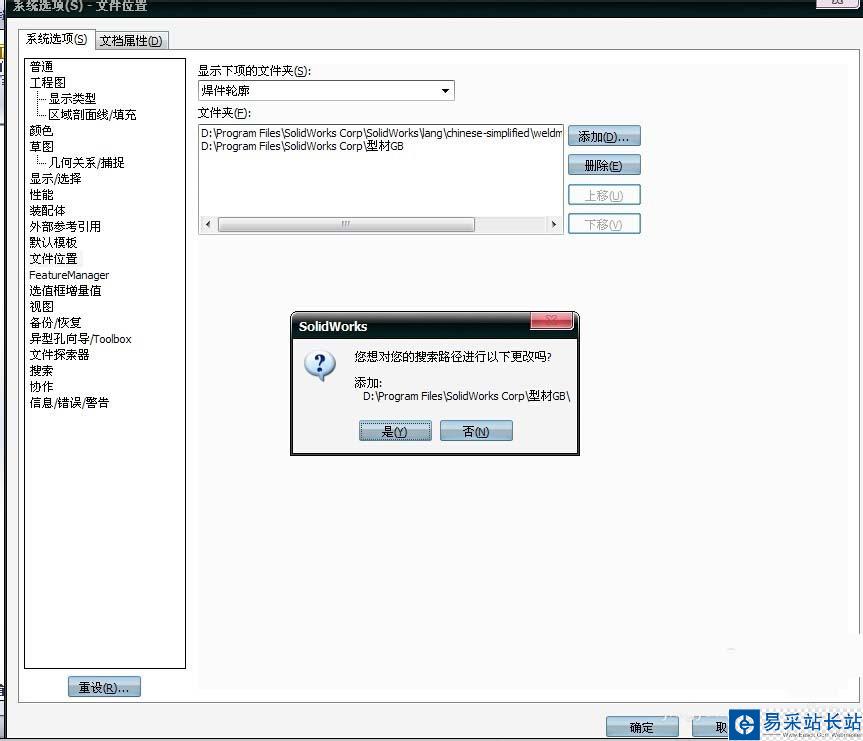Select 普通 in options tree
Viewport: 863px width, 741px height.
point(41,67)
